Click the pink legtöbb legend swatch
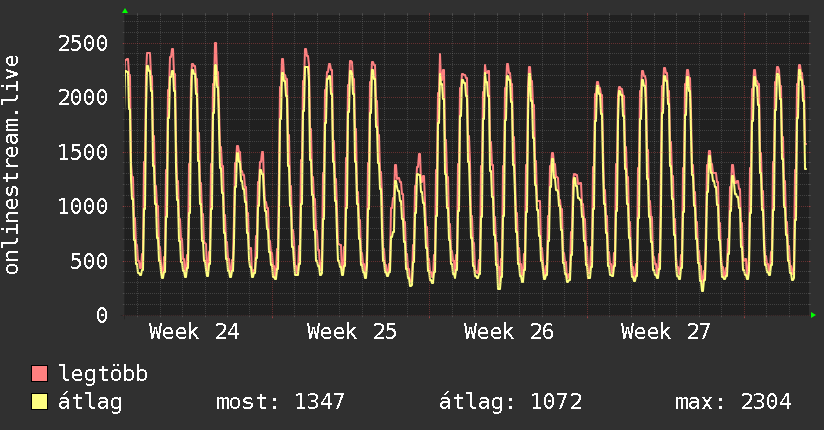 click(x=39, y=373)
